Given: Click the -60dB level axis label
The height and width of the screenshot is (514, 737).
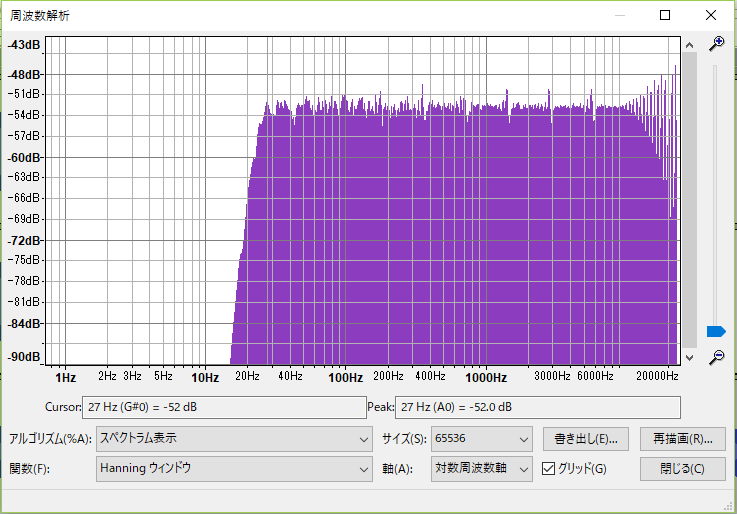Looking at the screenshot, I should tap(24, 157).
